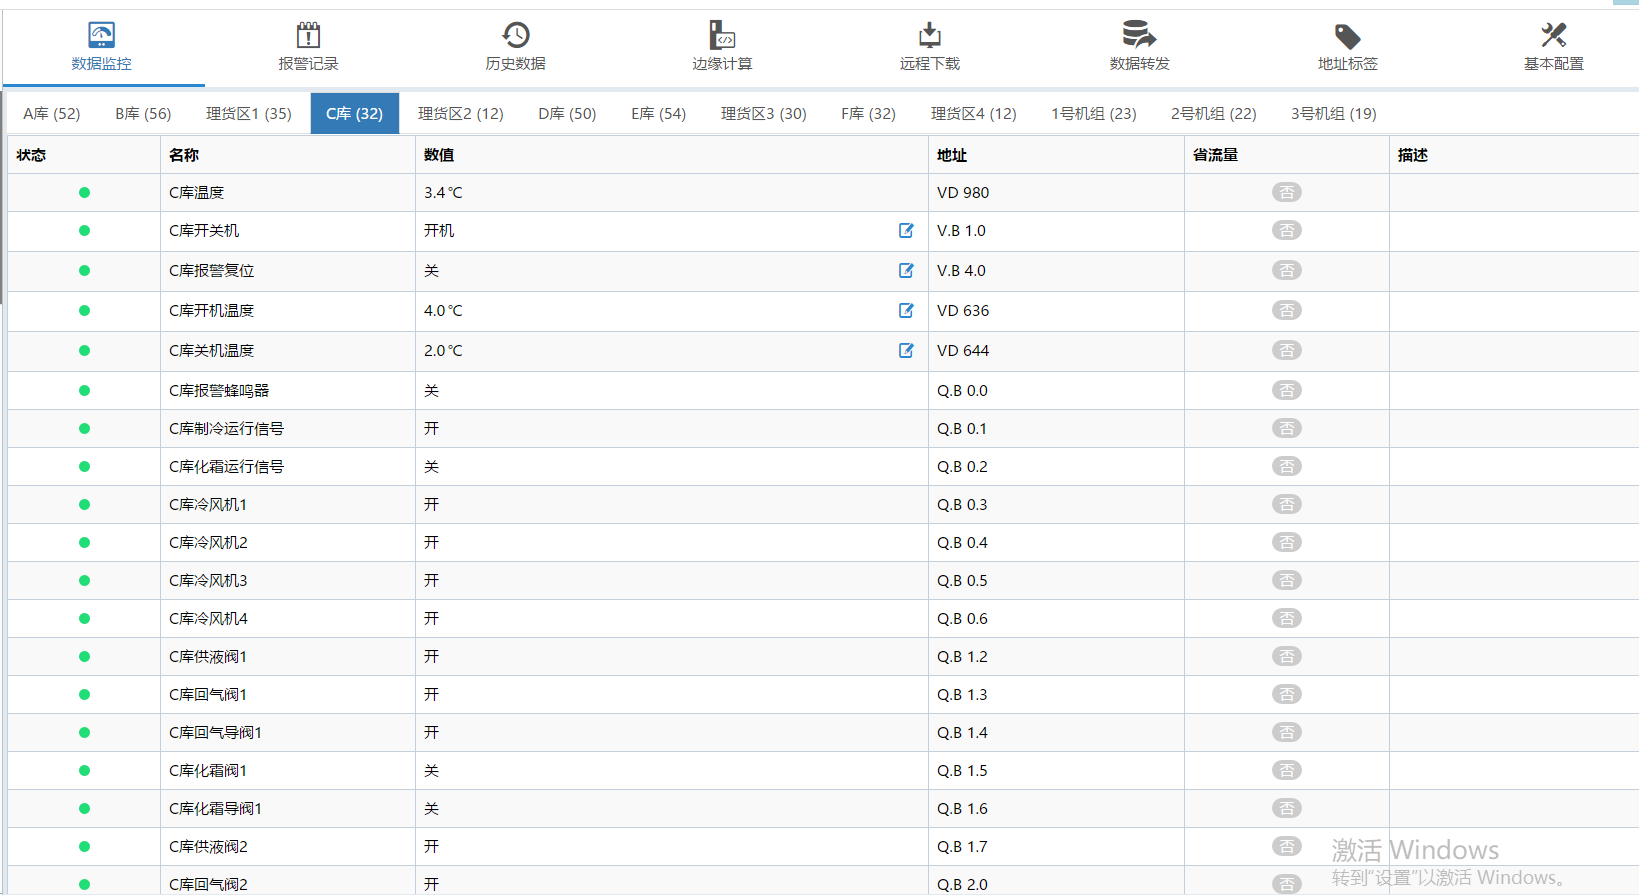Open the 历史数据 history data icon

coord(515,36)
